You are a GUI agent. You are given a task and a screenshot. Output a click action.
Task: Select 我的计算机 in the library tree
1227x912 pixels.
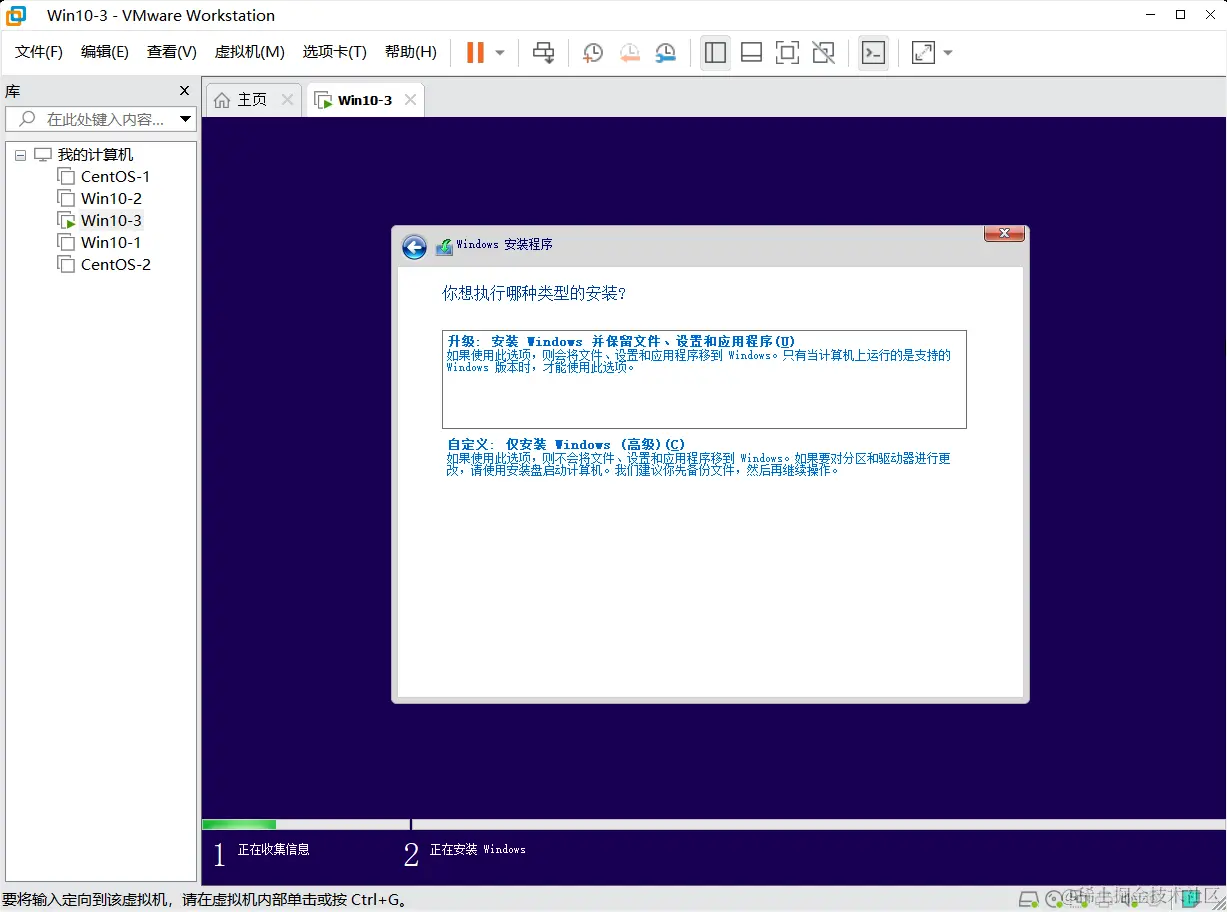[x=95, y=155]
